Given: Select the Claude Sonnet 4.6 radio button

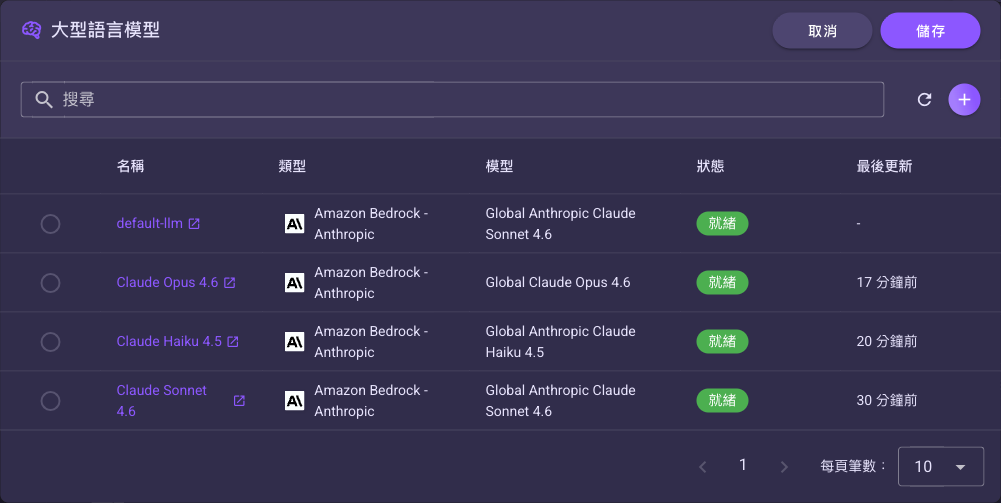Looking at the screenshot, I should (50, 401).
